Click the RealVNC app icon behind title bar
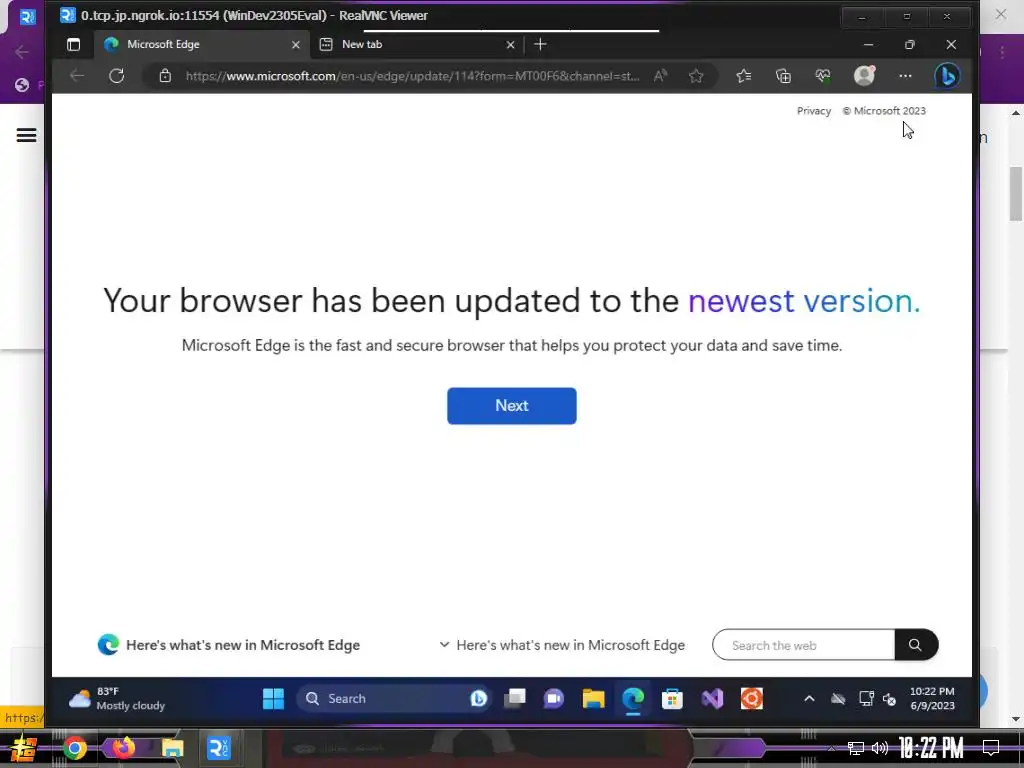Viewport: 1024px width, 768px height. coord(27,17)
